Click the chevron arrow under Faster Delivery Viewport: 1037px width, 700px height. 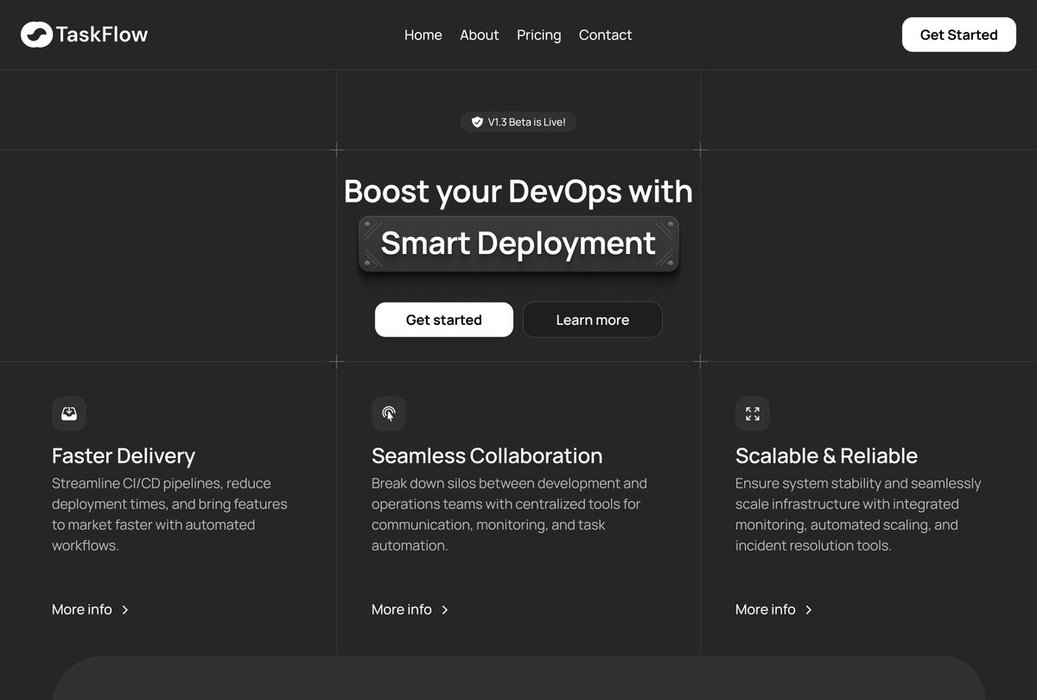(x=125, y=610)
